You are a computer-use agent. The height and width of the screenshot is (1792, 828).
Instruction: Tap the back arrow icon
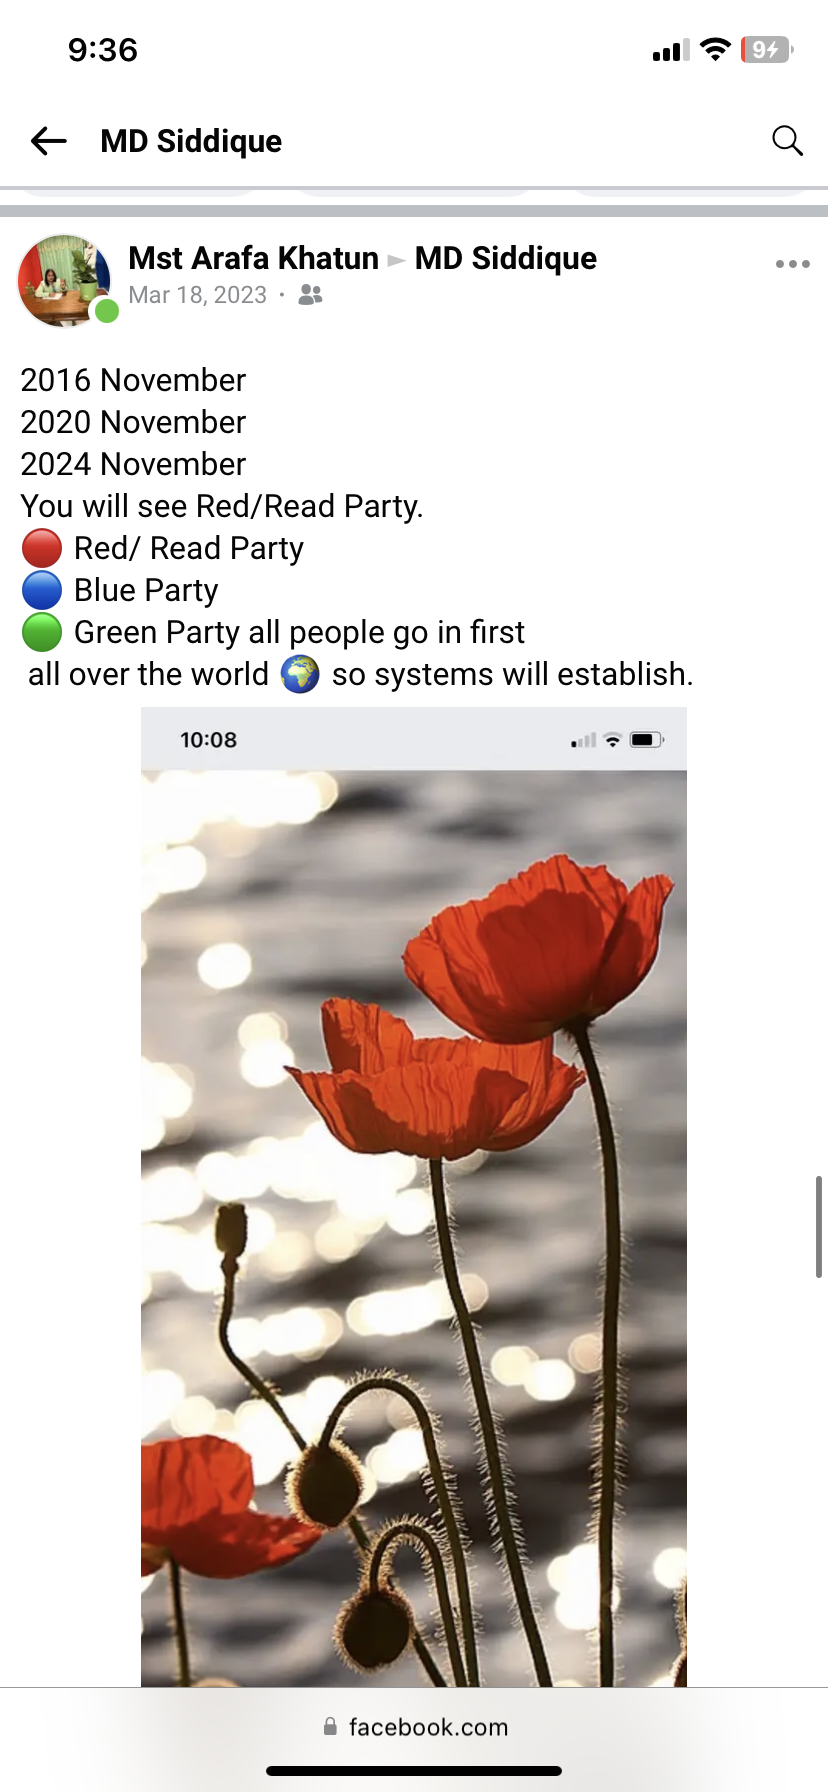(48, 141)
